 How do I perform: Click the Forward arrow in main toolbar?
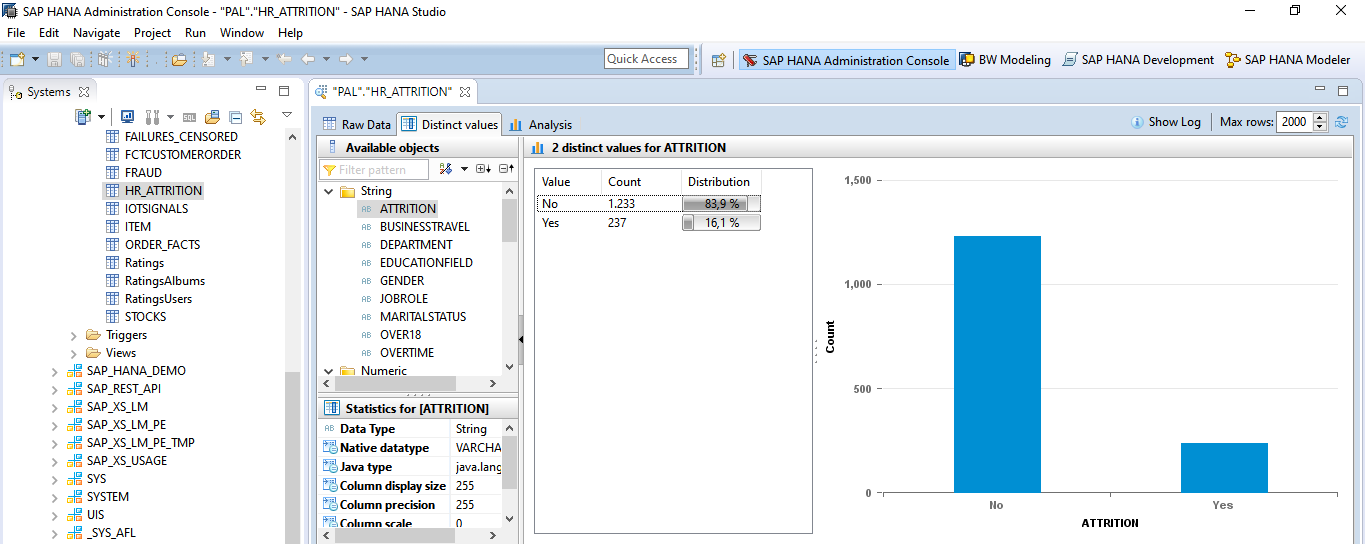[345, 60]
